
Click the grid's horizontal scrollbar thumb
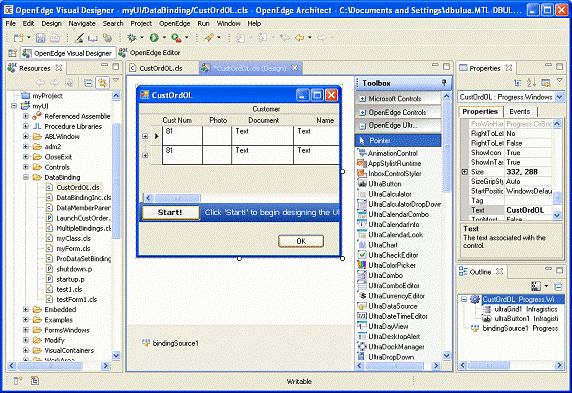tap(177, 198)
